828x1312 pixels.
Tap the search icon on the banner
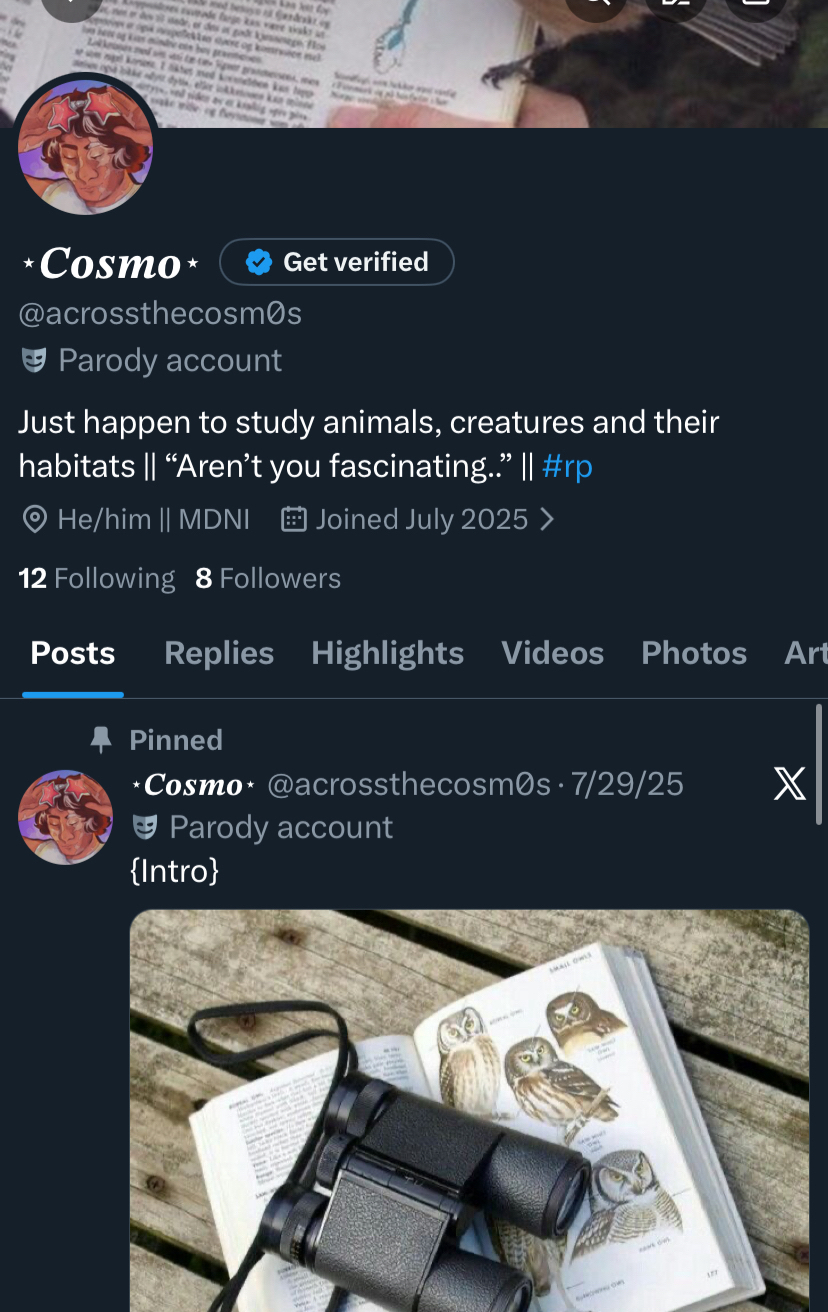click(597, 5)
